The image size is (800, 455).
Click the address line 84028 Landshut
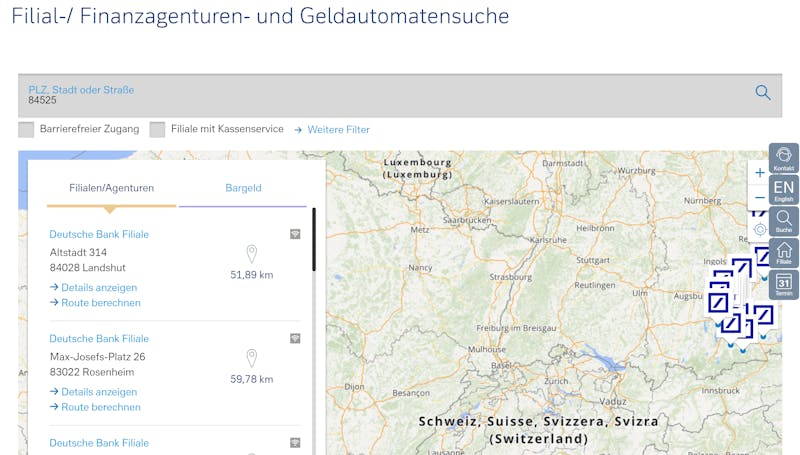coord(87,268)
